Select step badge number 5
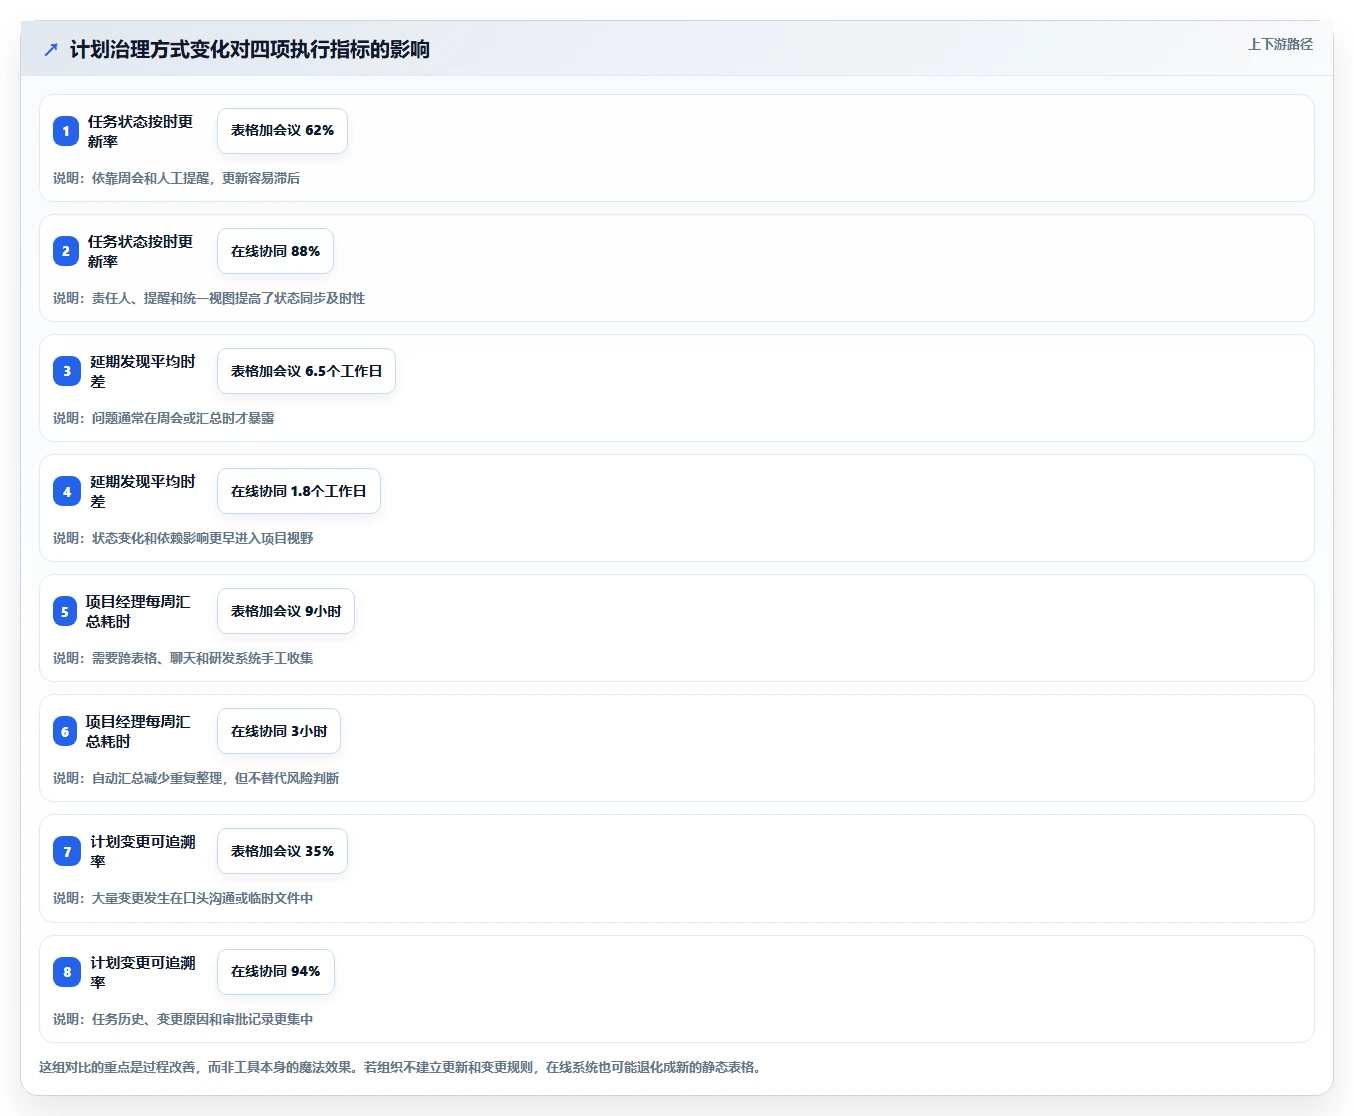Screen dimensions: 1354x1116 coord(65,611)
